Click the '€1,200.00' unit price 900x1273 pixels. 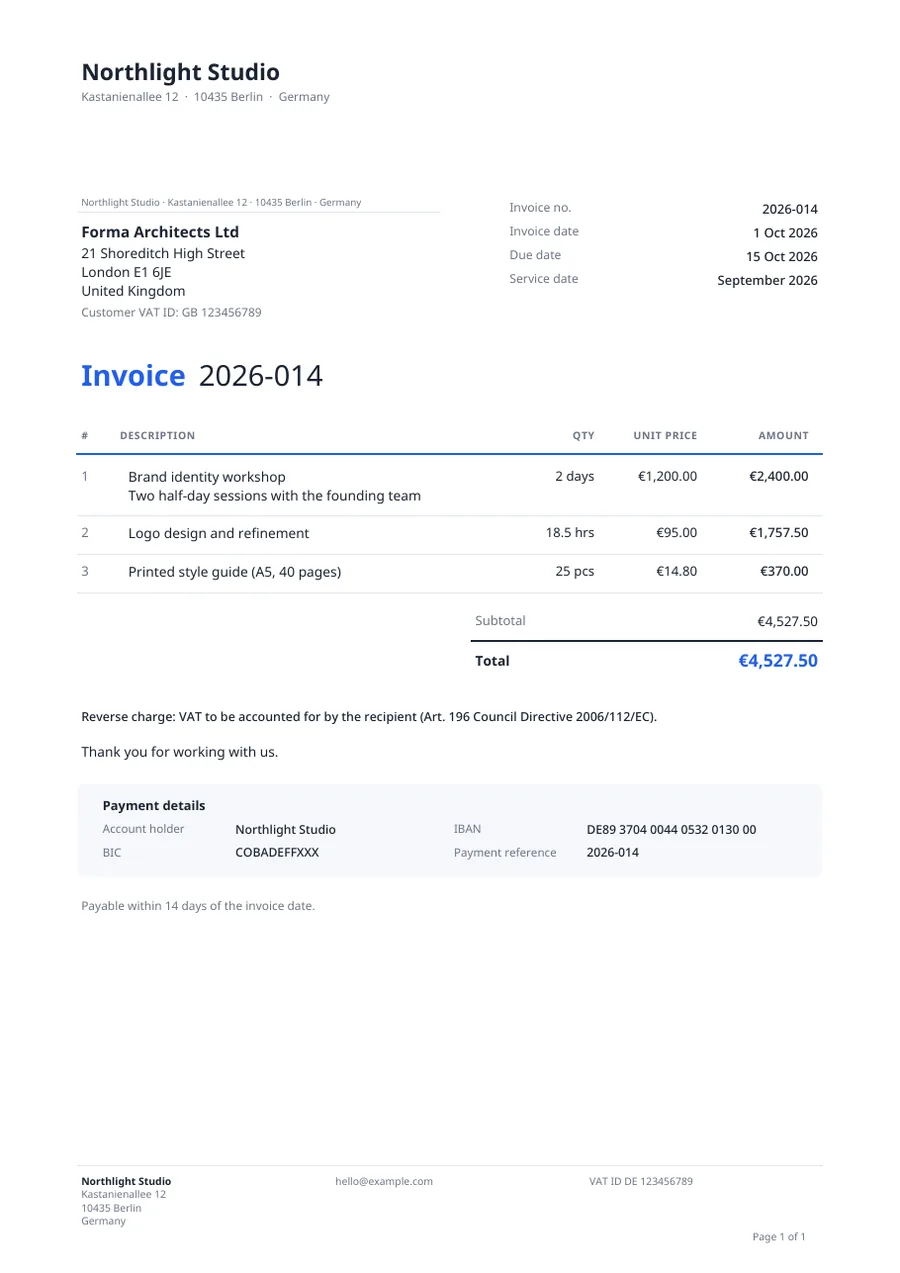[x=667, y=477]
